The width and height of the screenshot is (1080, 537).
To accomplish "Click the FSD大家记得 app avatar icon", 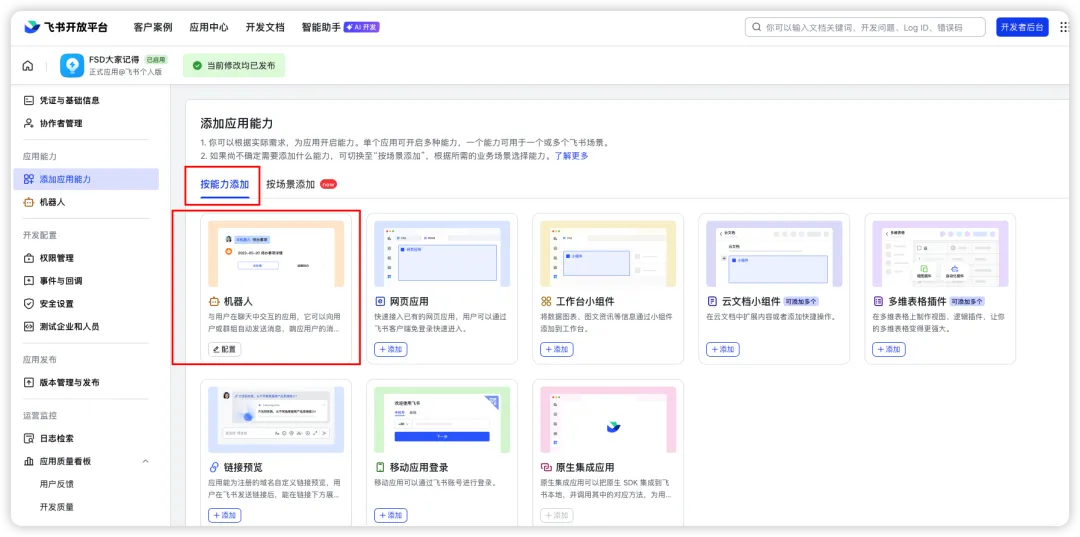I will point(72,65).
